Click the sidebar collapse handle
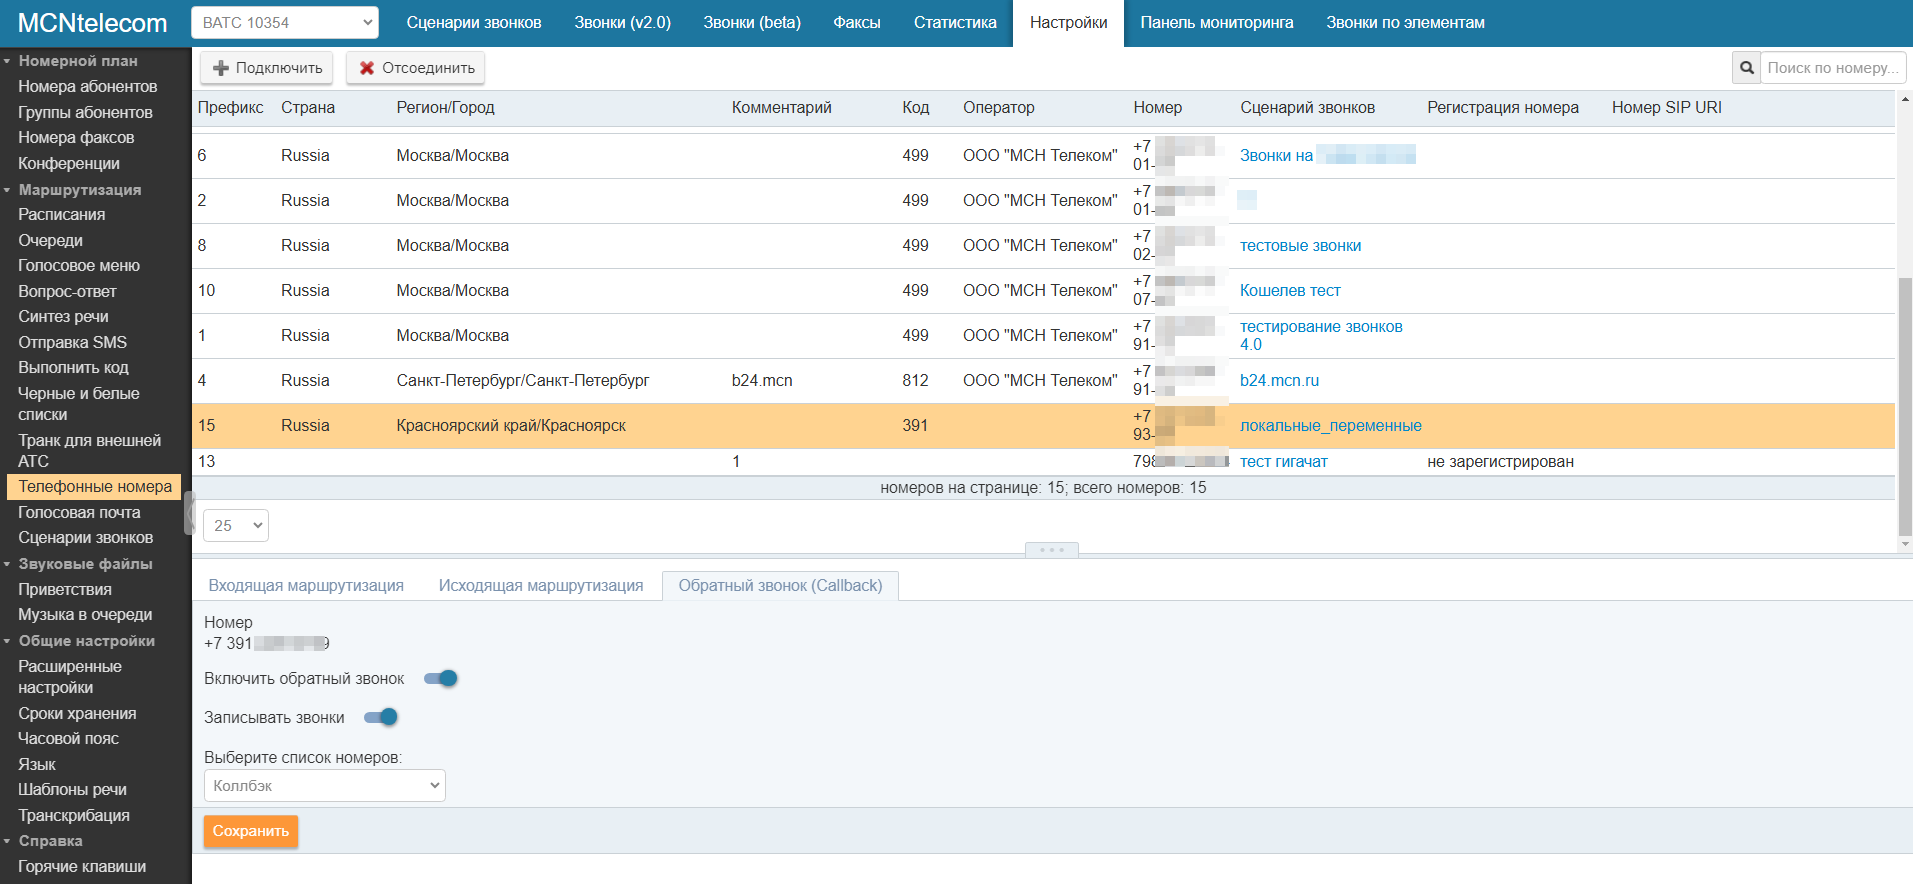1913x884 pixels. (188, 512)
